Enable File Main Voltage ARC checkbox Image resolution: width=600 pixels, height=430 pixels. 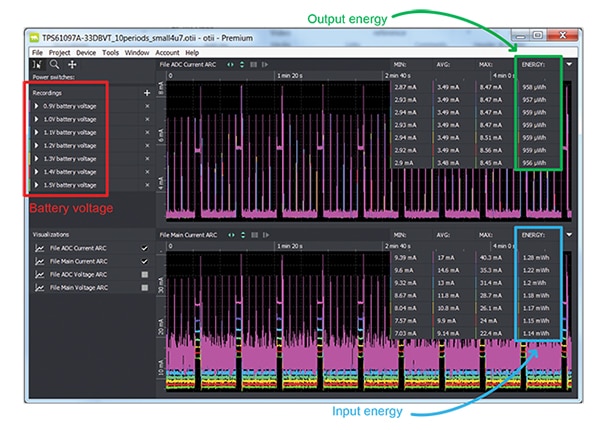(144, 287)
